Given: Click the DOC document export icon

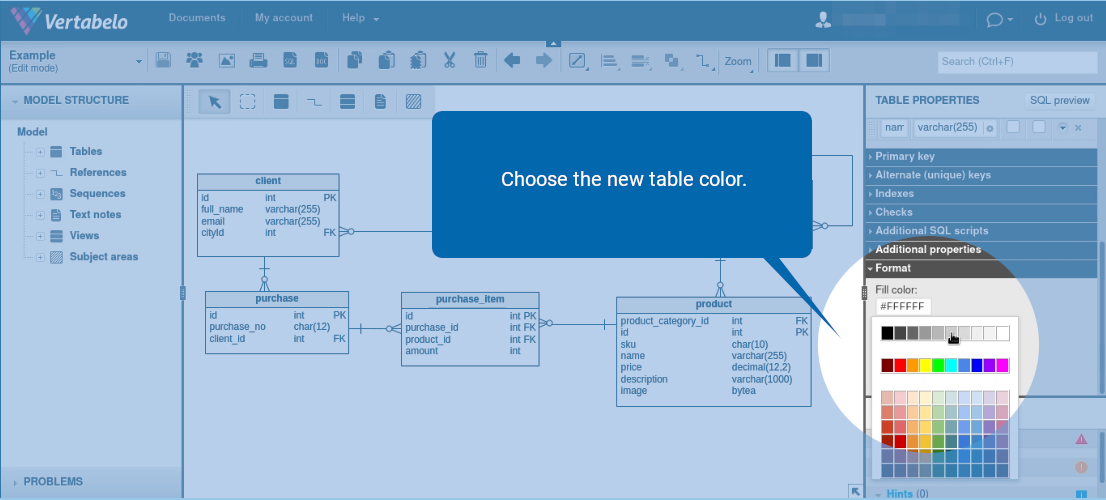Looking at the screenshot, I should click(x=321, y=61).
